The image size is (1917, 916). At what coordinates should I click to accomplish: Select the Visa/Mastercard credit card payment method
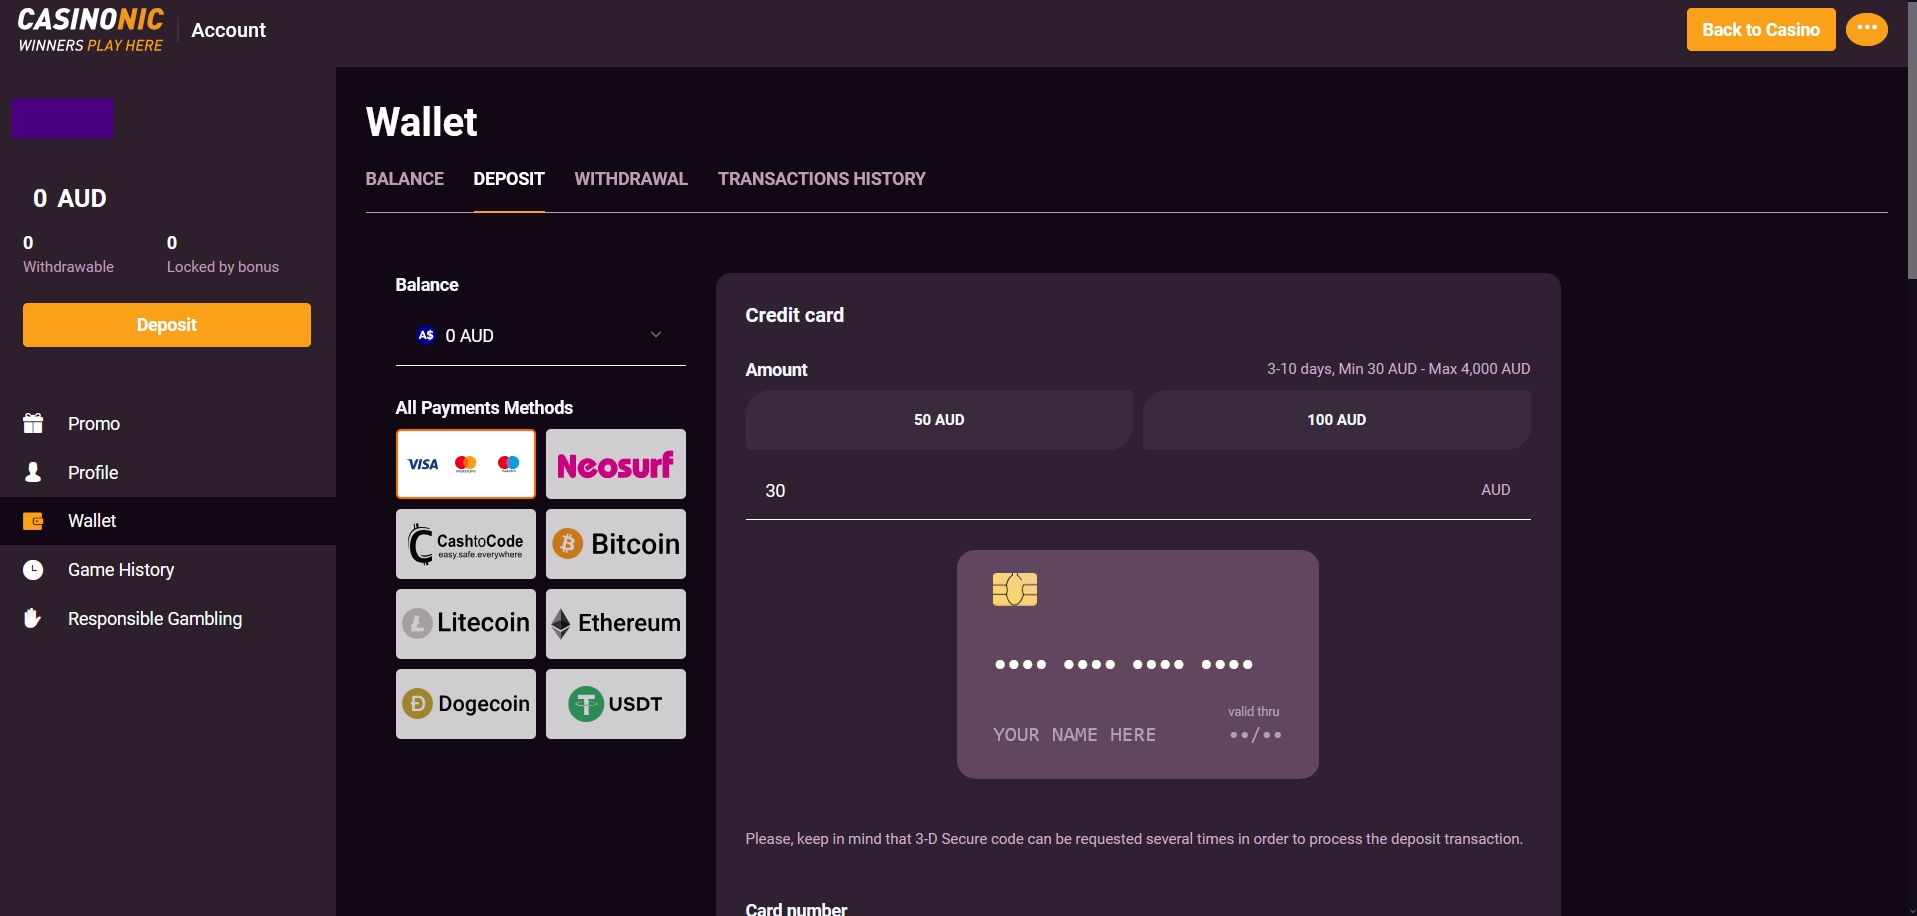coord(465,464)
